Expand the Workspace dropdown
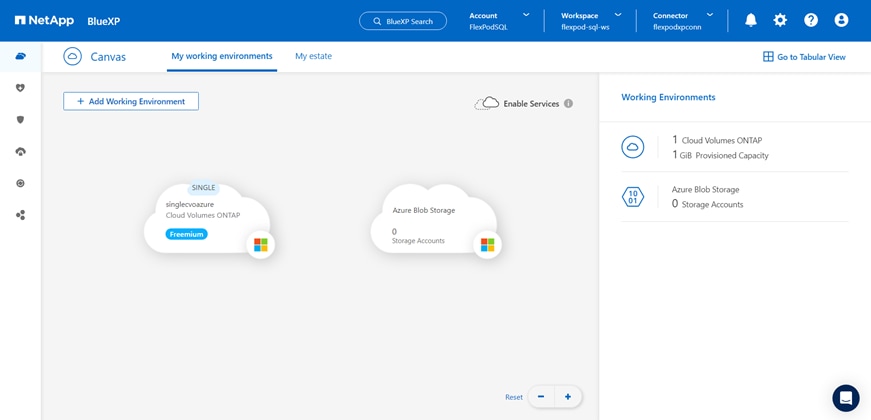Image resolution: width=871 pixels, height=420 pixels. [618, 15]
